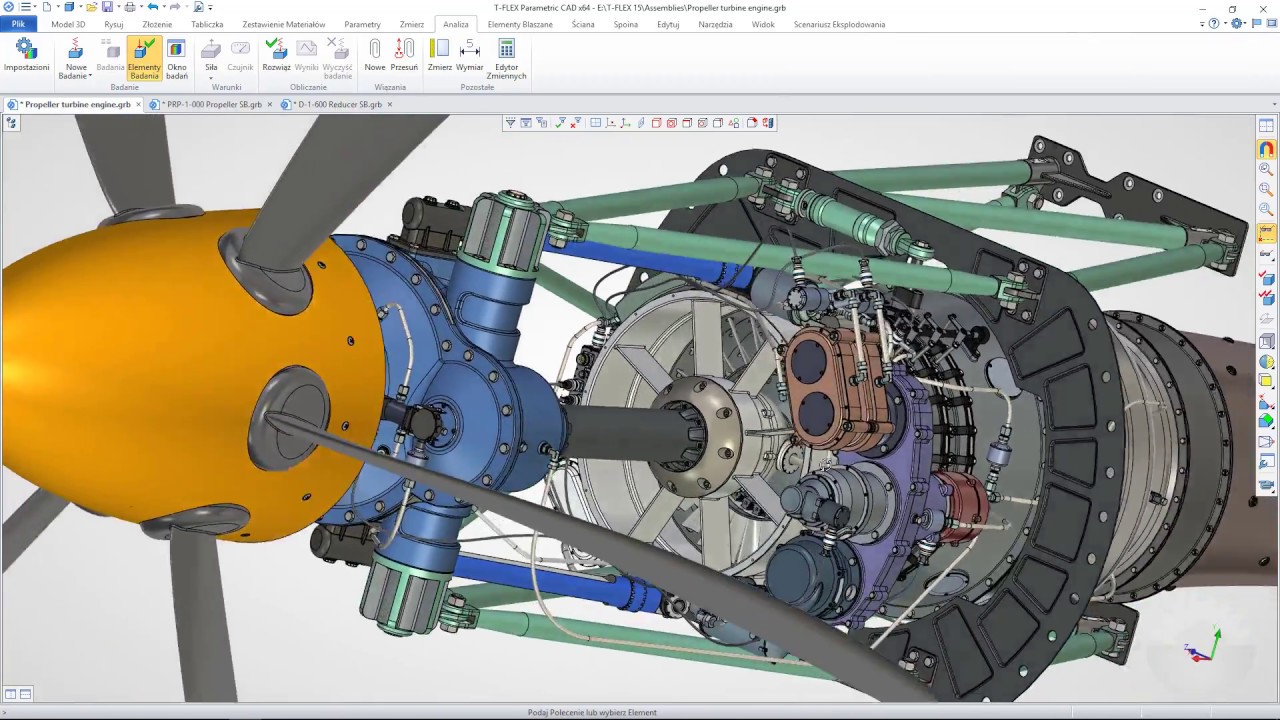The height and width of the screenshot is (720, 1280).
Task: Click the Open folder icon in quick access toolbar
Action: pyautogui.click(x=91, y=7)
